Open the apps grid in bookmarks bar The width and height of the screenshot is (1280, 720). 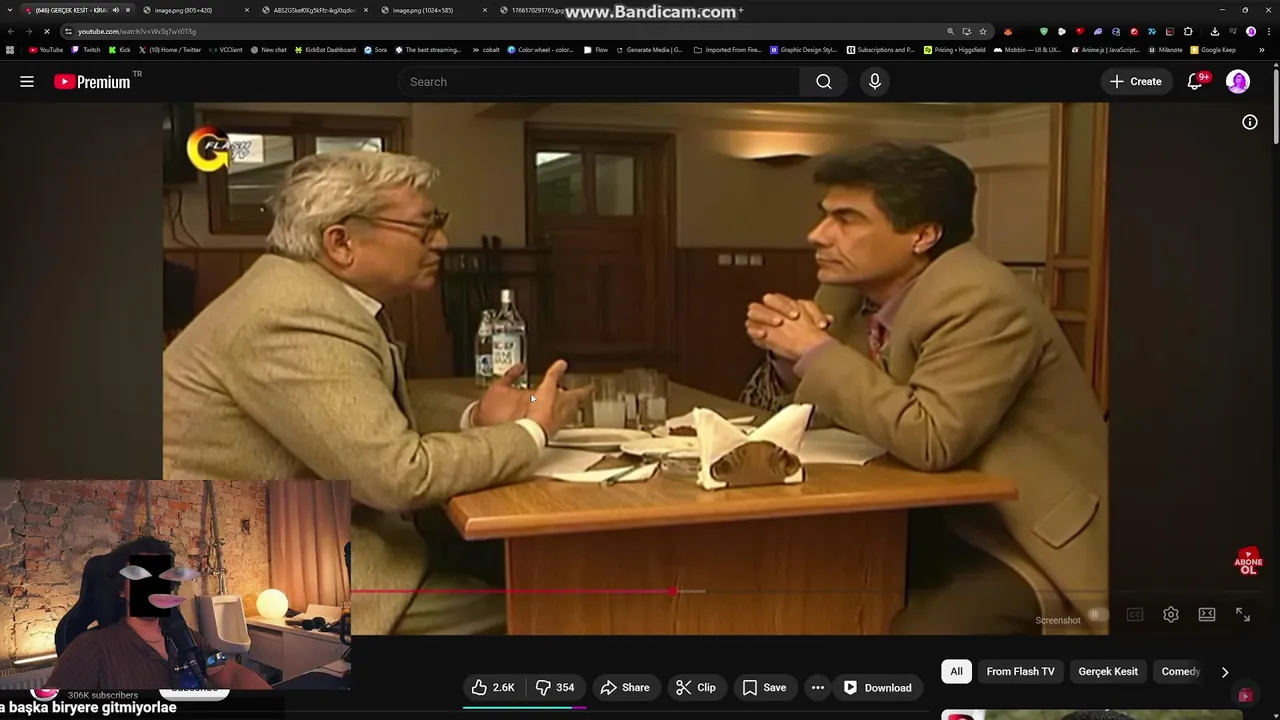coord(10,49)
